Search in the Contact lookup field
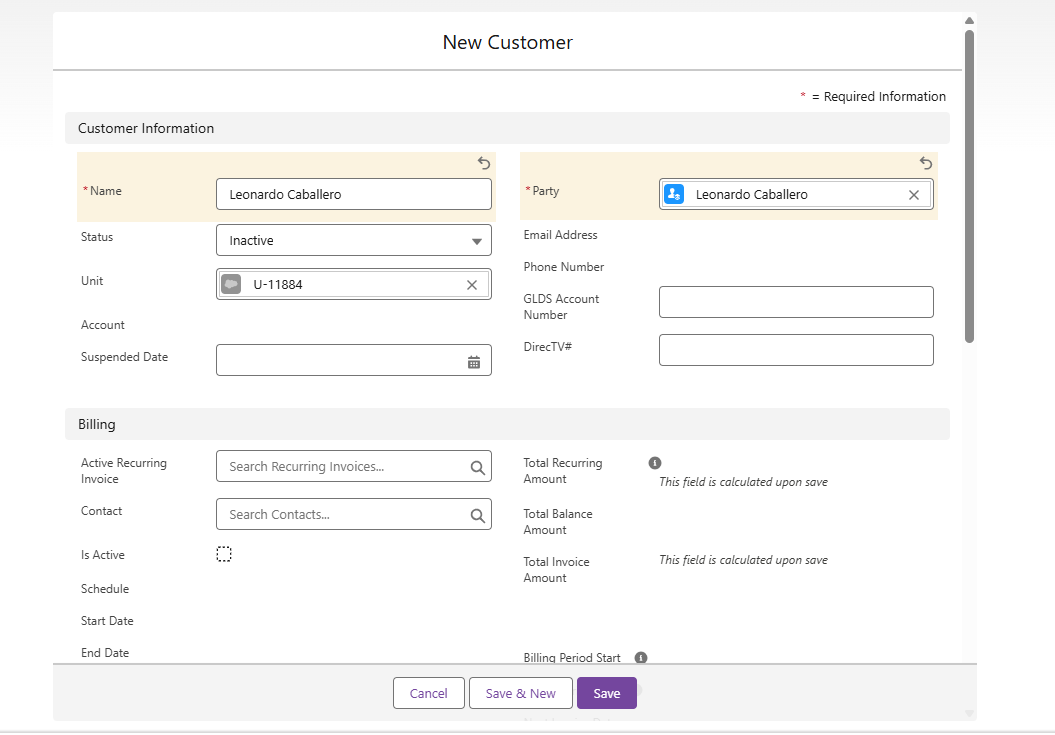Viewport: 1055px width, 735px height. pos(354,514)
